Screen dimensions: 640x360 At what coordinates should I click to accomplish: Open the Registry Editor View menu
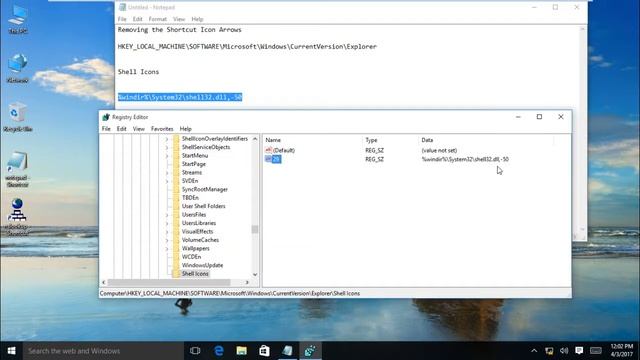(139, 129)
